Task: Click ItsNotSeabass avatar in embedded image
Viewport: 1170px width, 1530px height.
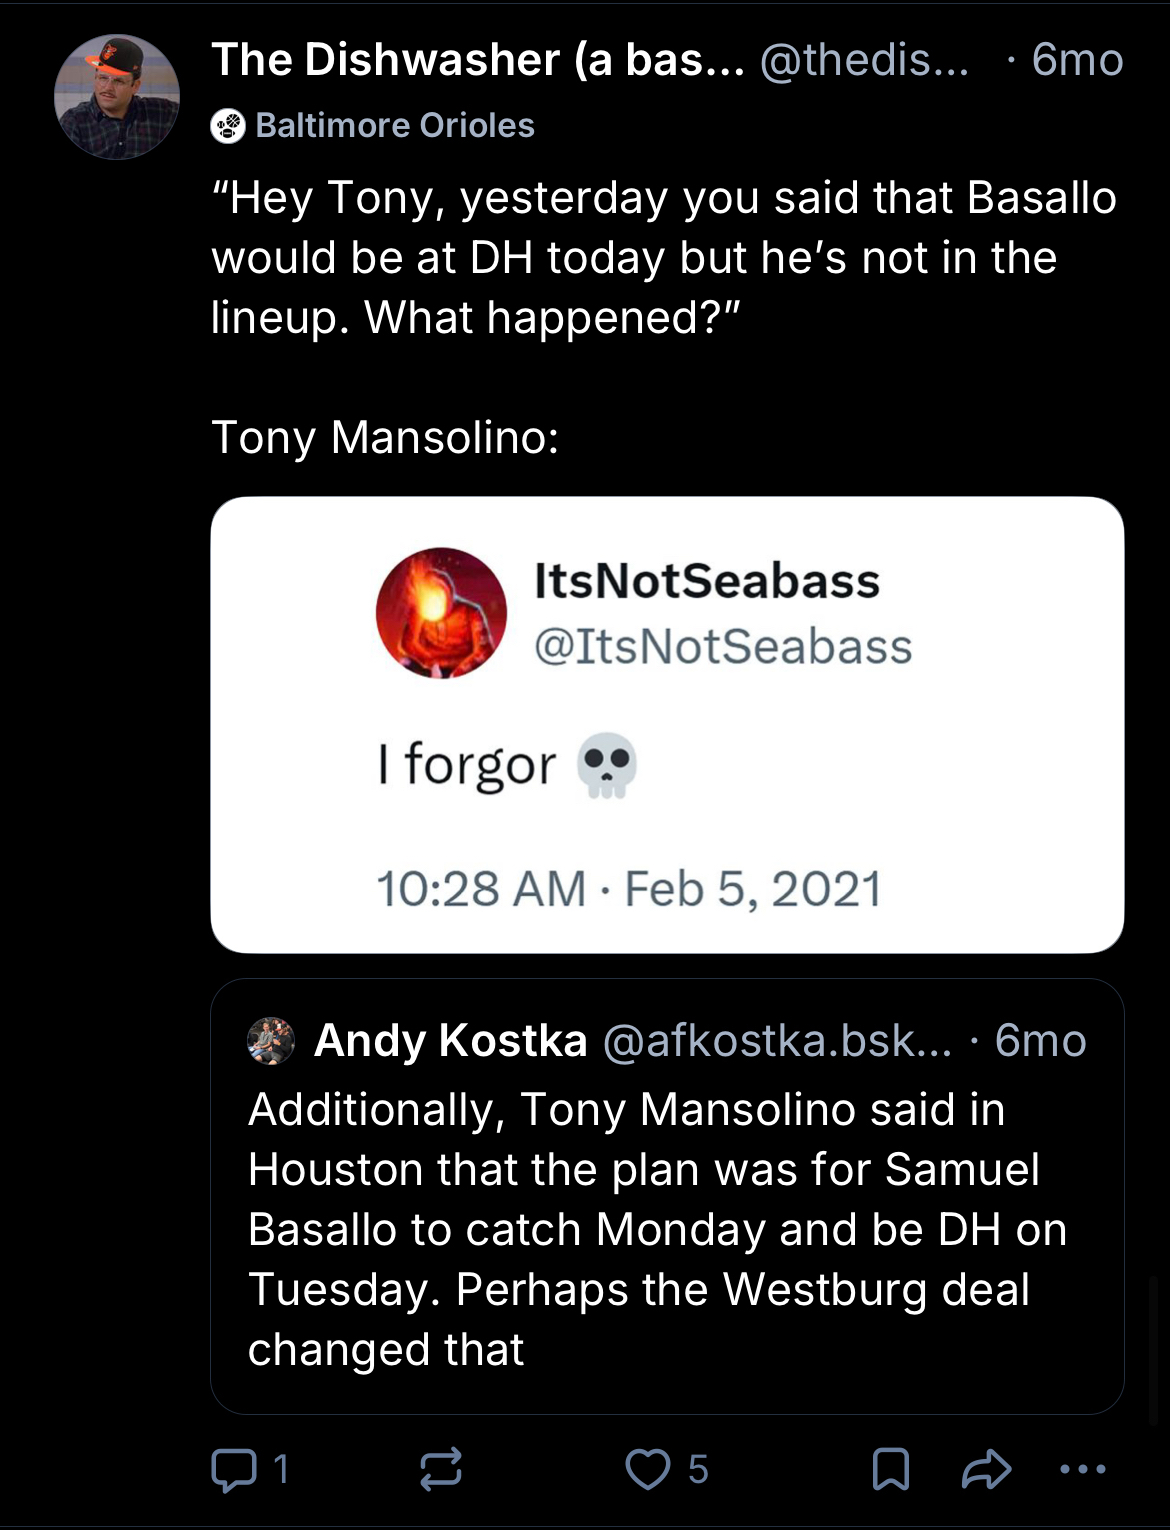Action: click(441, 613)
